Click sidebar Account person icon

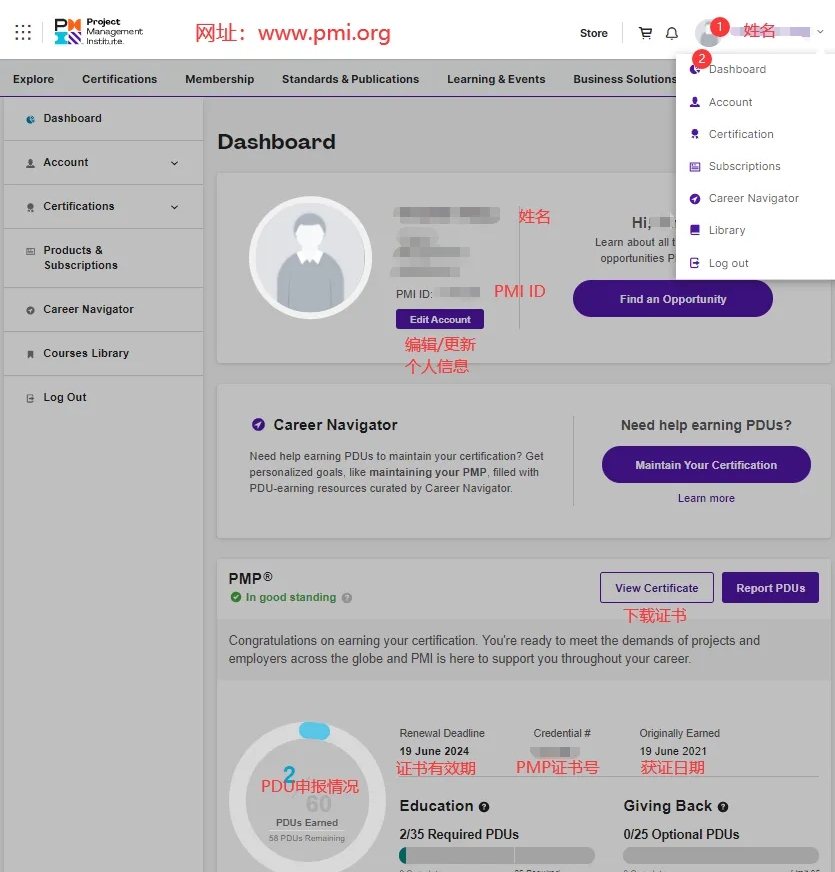pyautogui.click(x=31, y=163)
